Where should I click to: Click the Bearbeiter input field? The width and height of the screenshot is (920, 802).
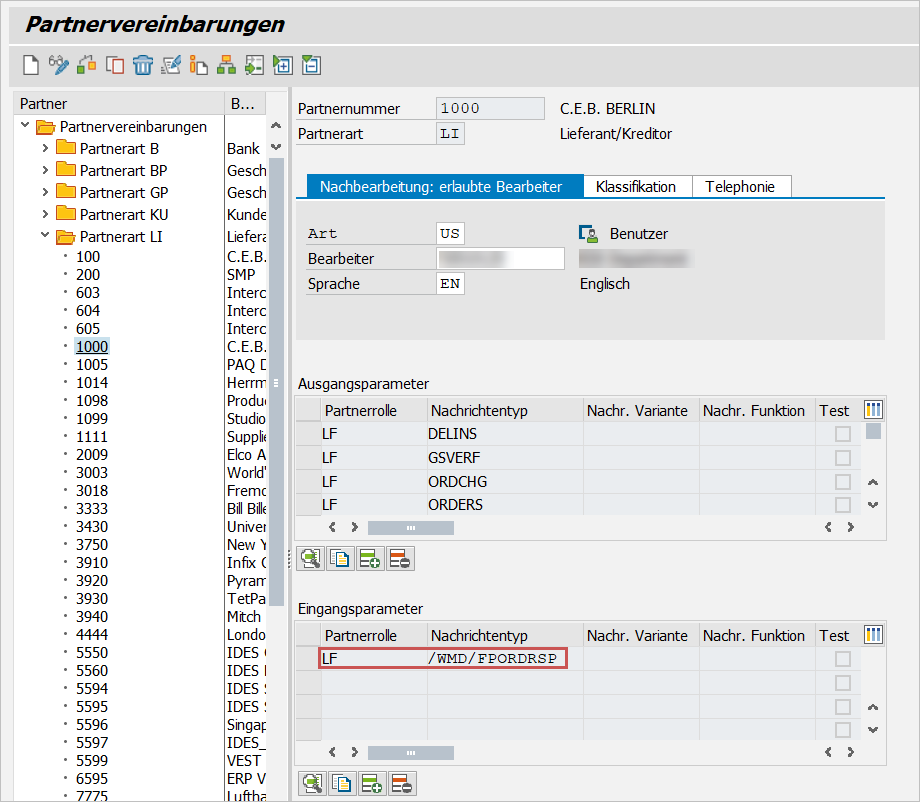pos(500,259)
